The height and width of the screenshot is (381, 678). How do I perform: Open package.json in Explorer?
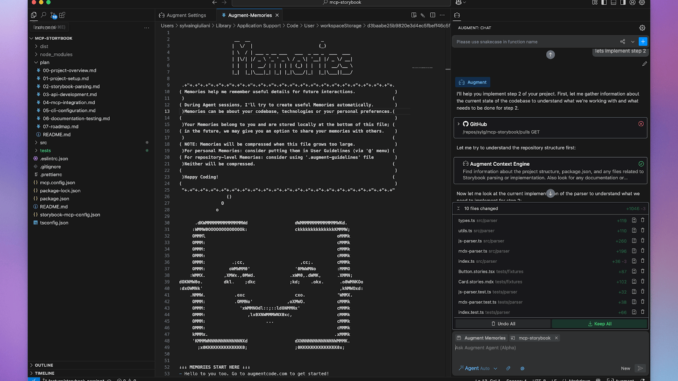coord(54,199)
